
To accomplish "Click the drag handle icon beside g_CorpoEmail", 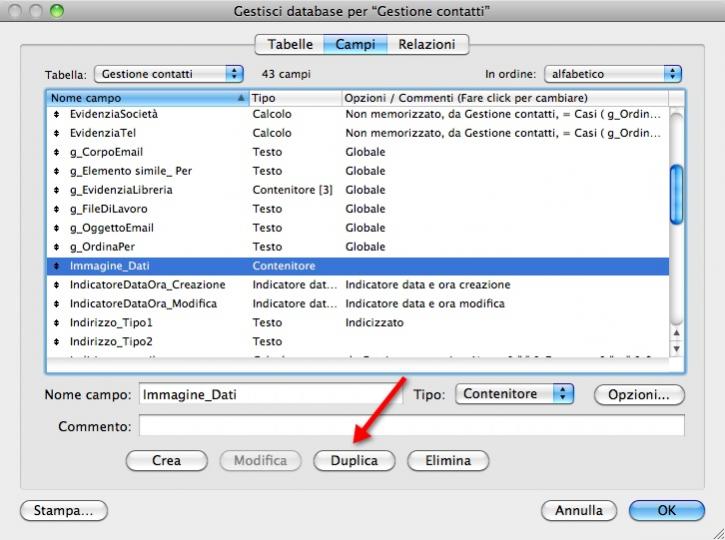I will [x=57, y=152].
